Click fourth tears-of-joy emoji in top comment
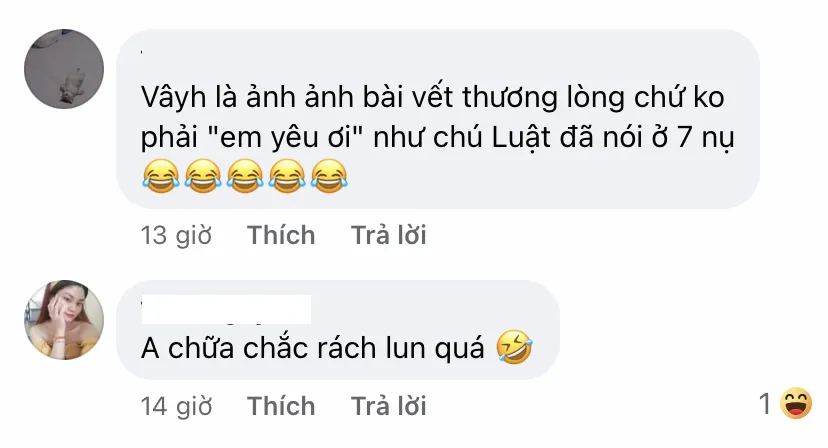828x448 pixels. click(x=287, y=176)
